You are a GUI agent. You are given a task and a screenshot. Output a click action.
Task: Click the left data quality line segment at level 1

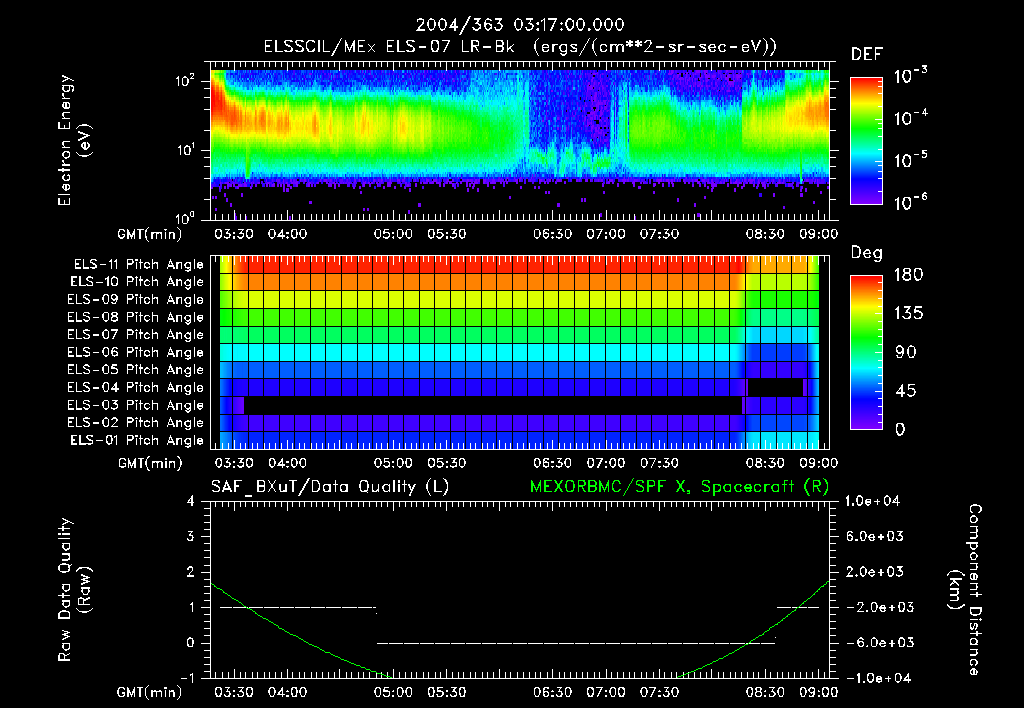(298, 607)
